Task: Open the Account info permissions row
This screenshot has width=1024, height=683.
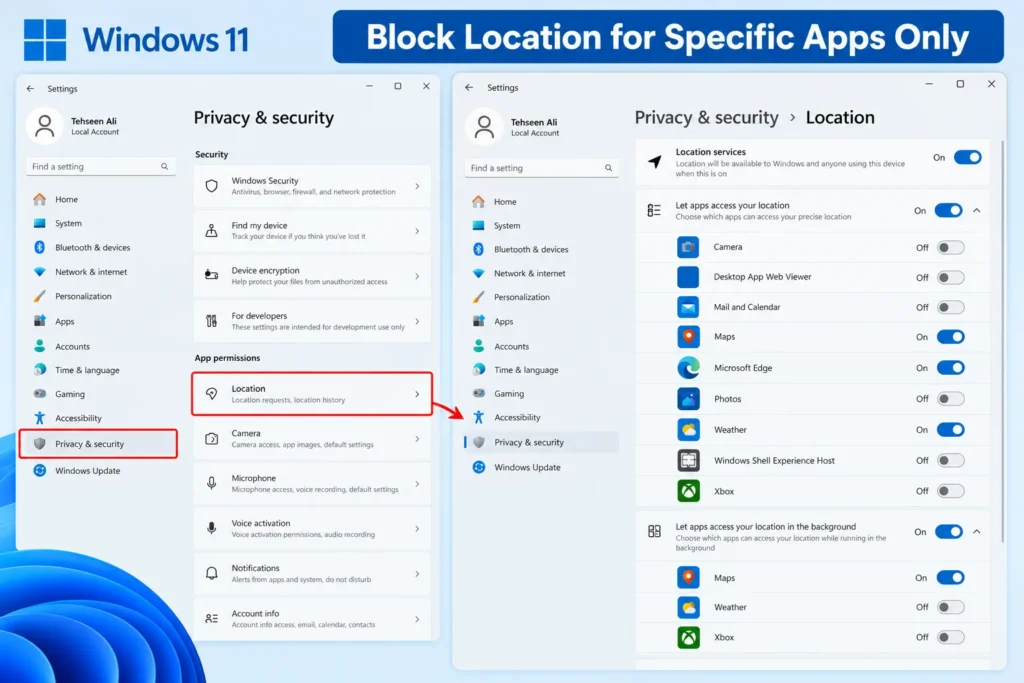Action: pos(312,618)
